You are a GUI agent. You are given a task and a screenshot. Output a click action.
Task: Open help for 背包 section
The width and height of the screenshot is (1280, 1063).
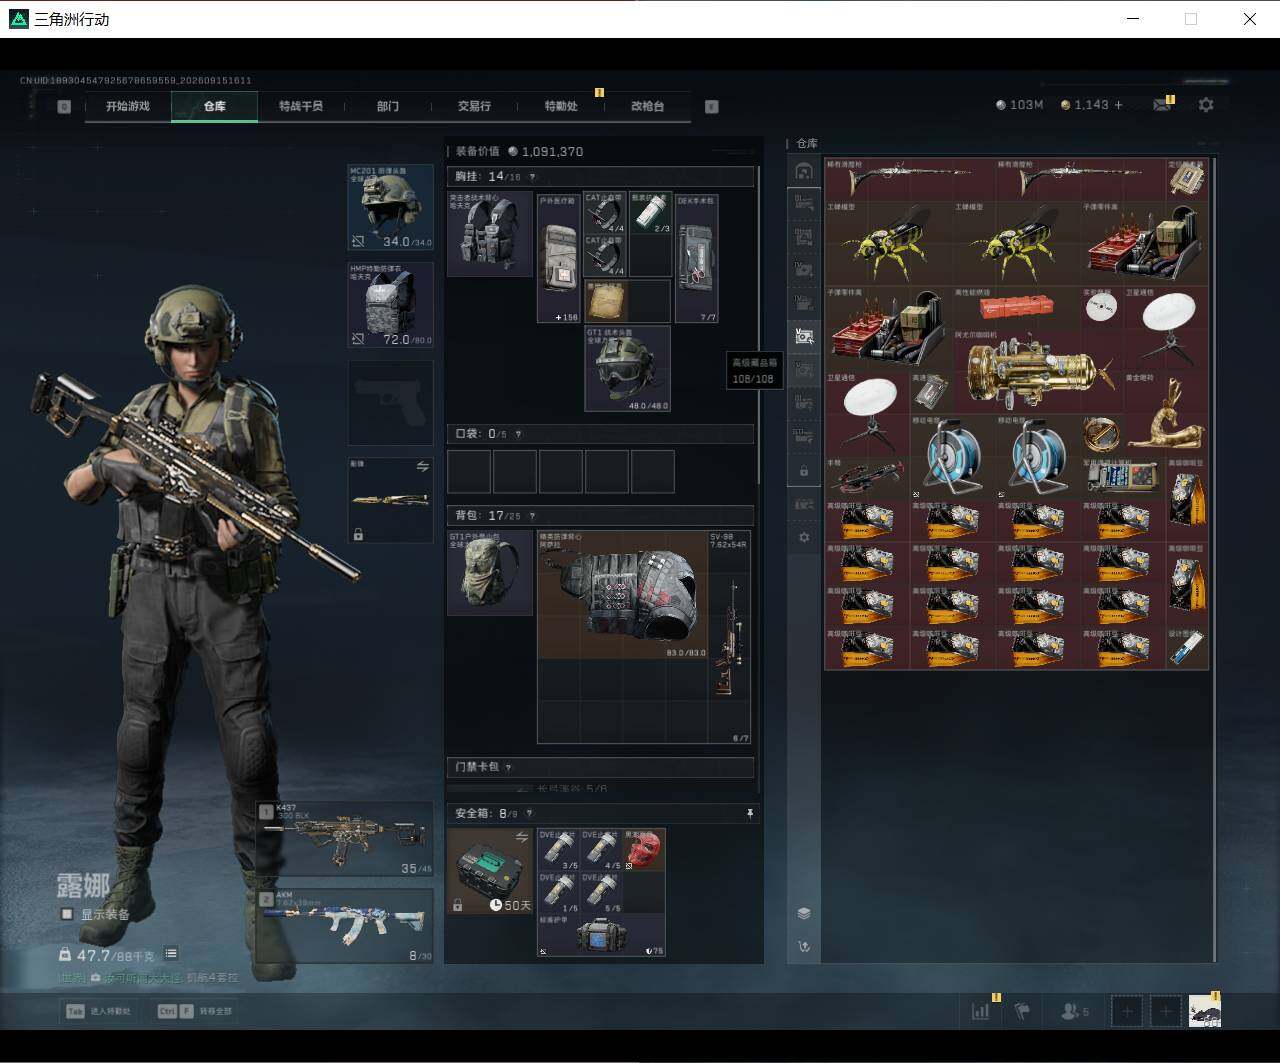530,516
